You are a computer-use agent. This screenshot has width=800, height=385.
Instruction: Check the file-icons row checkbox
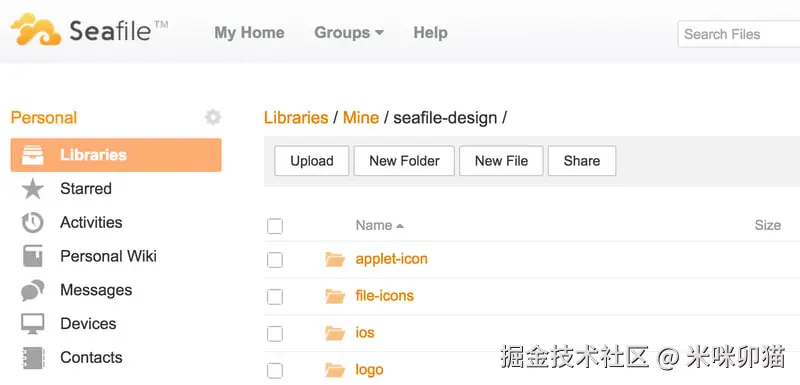(275, 297)
